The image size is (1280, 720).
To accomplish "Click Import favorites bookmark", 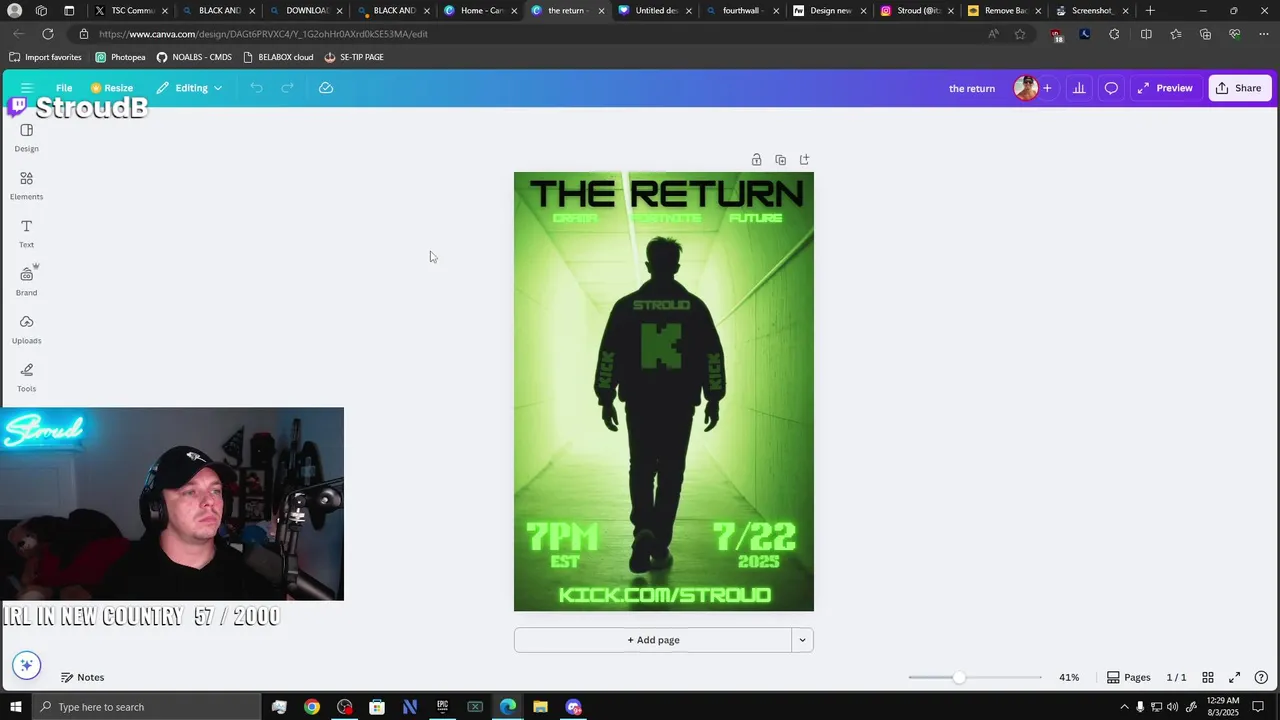I will point(45,57).
